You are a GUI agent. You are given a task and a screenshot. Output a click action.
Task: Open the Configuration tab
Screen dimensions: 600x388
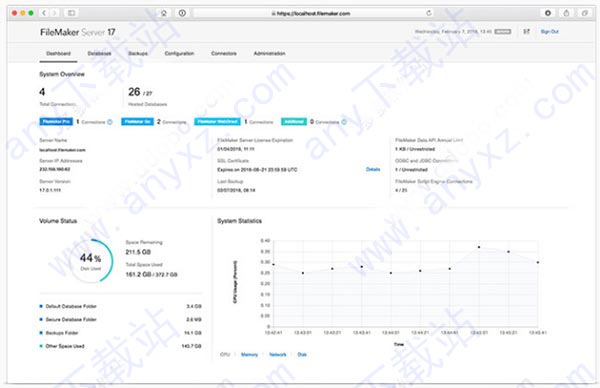(179, 54)
